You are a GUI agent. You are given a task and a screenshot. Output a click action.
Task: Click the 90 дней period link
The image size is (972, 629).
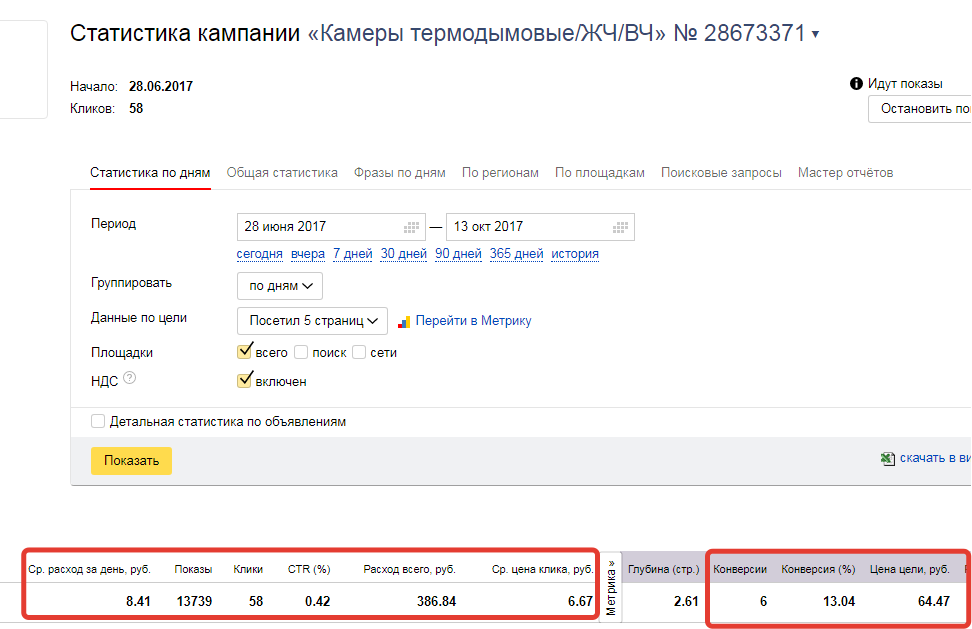coord(458,254)
